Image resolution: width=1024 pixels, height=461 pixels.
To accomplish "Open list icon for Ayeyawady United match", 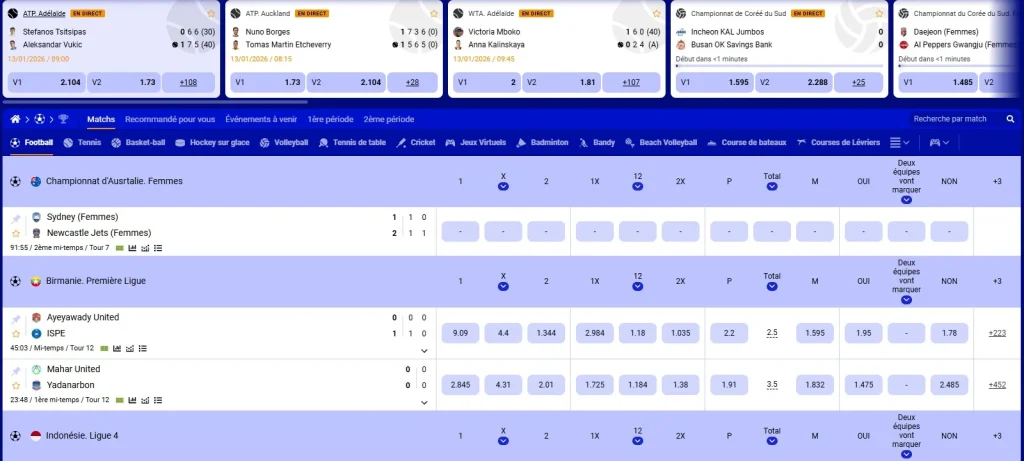I will click(142, 348).
